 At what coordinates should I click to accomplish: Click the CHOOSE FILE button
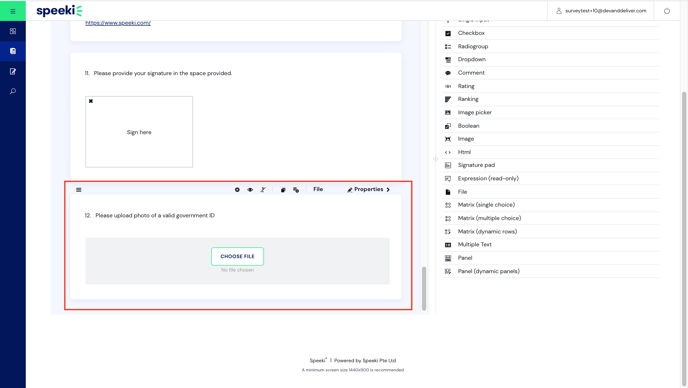pos(237,256)
